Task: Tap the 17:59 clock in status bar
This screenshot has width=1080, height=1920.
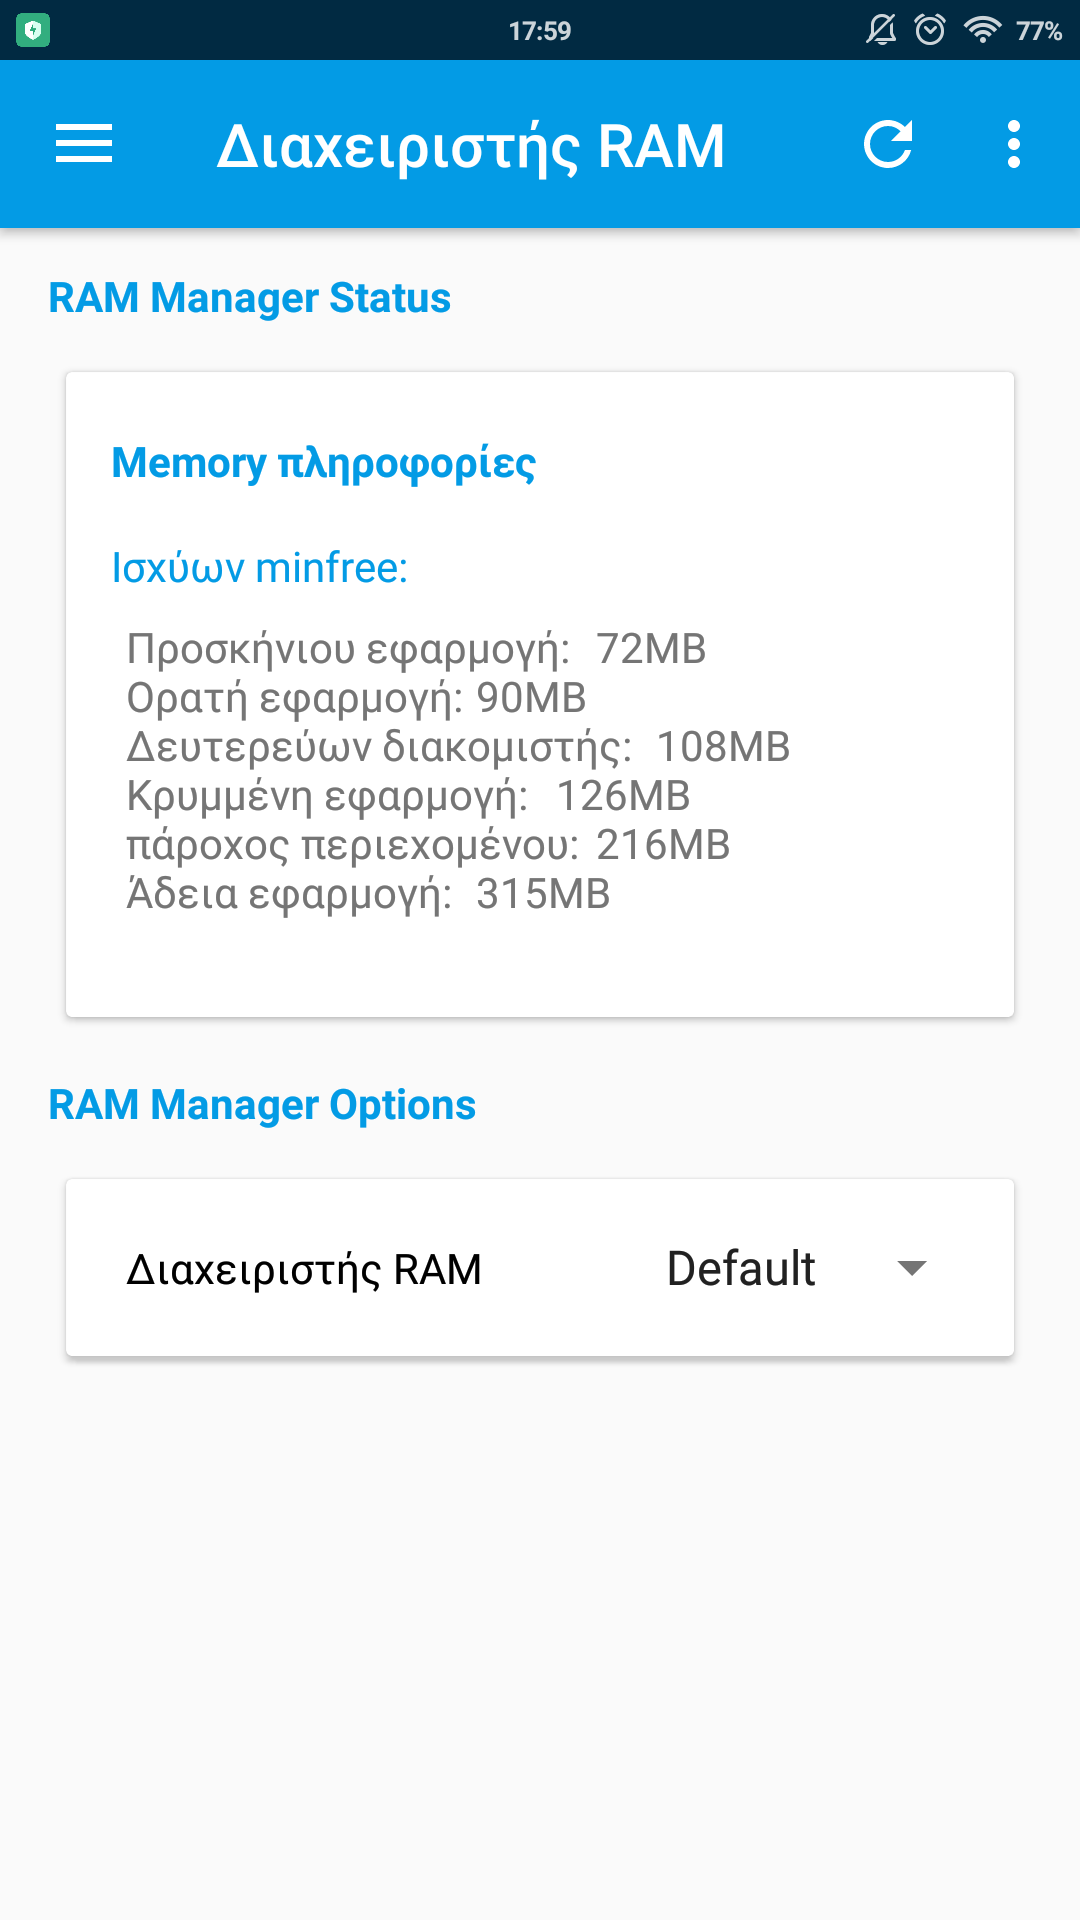Action: pos(540,31)
